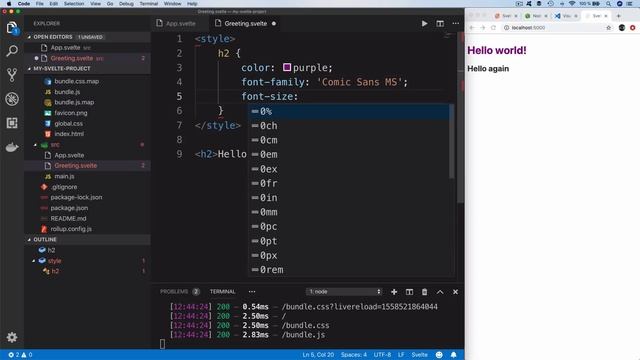Click LF line ending in status bar
Viewport: 640px width, 360px height.
pyautogui.click(x=401, y=355)
